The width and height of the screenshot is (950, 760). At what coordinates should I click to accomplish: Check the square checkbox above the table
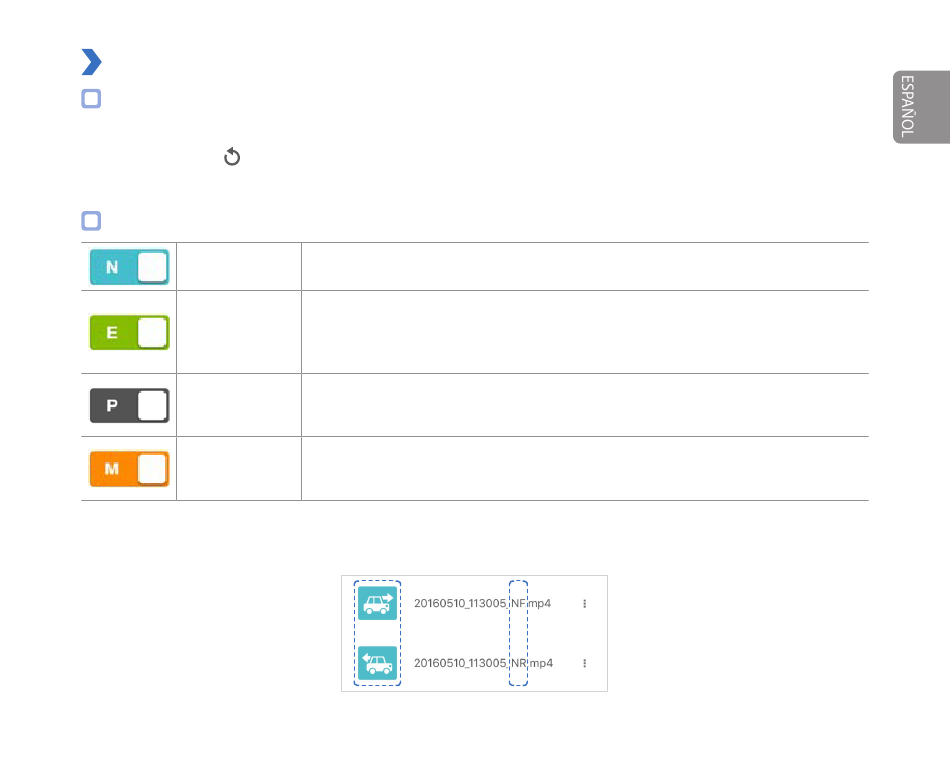[x=91, y=221]
